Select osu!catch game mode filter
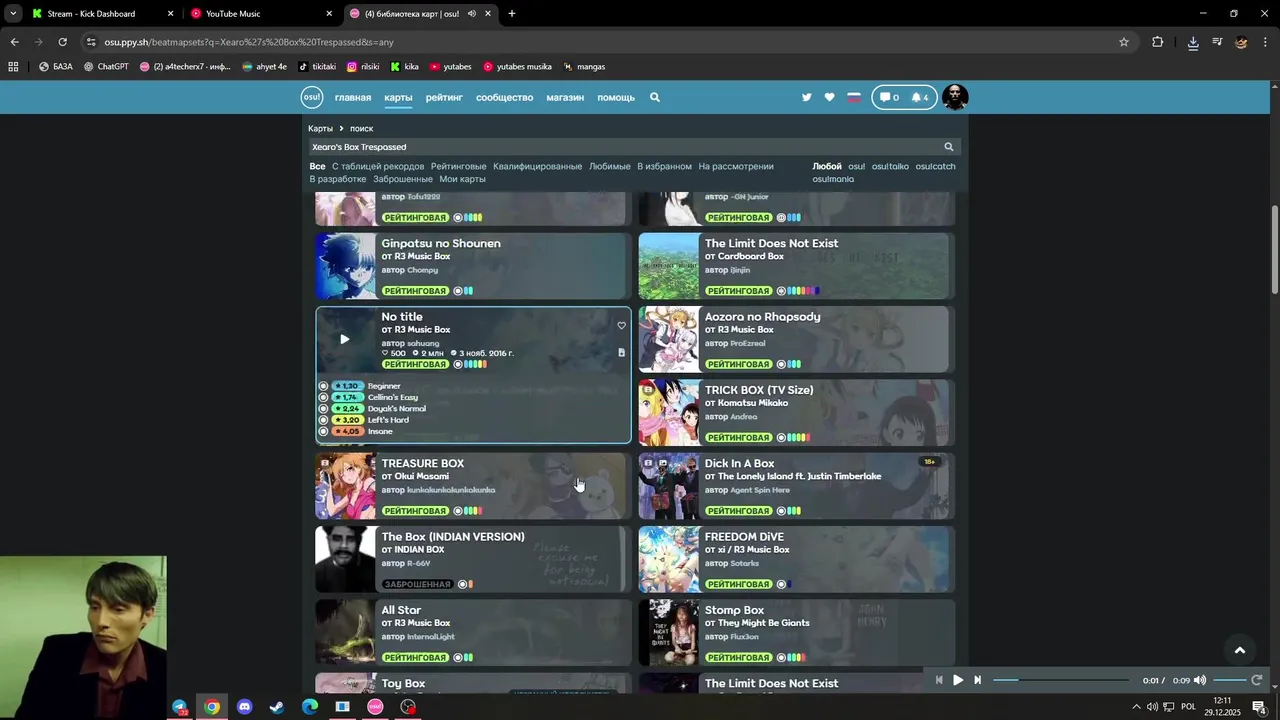This screenshot has width=1280, height=720. tap(935, 166)
